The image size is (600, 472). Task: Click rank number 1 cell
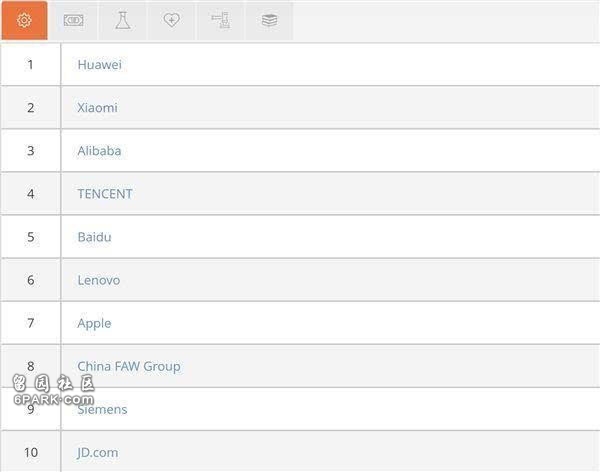pos(30,65)
